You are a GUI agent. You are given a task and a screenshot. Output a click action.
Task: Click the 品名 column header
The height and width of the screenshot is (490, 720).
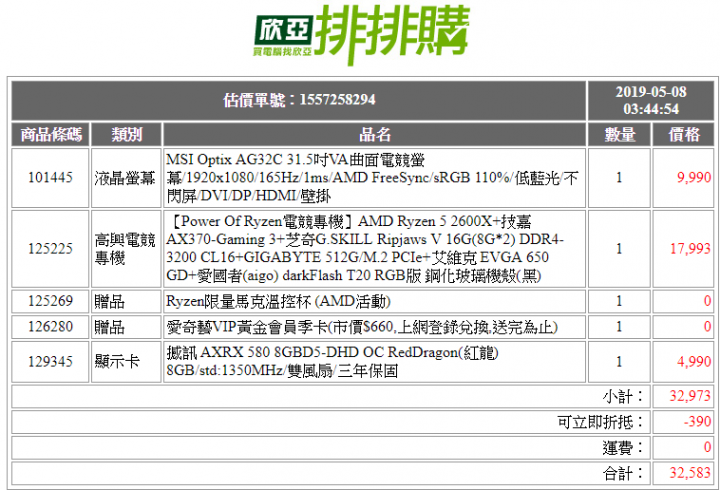click(x=374, y=135)
